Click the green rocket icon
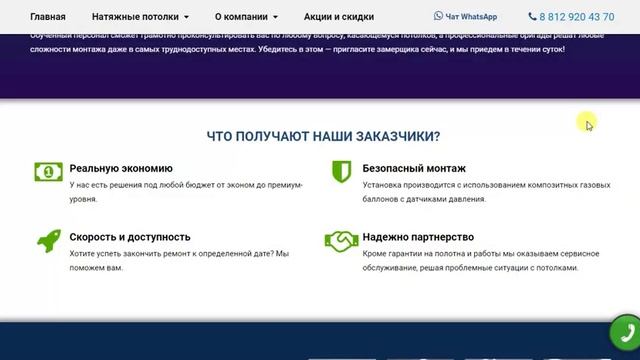640x360 pixels. tap(49, 241)
